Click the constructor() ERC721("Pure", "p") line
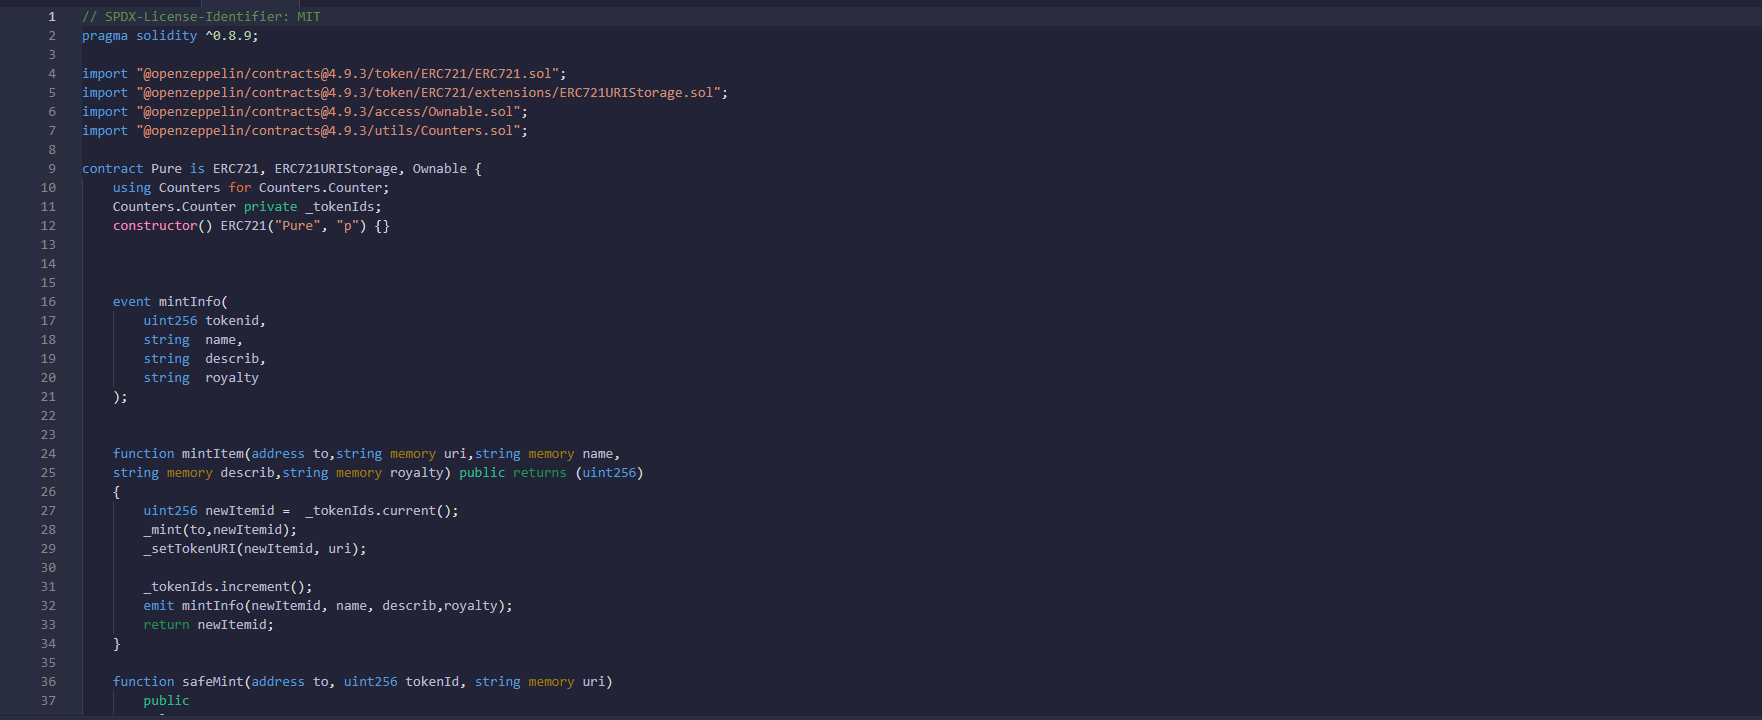 [251, 225]
